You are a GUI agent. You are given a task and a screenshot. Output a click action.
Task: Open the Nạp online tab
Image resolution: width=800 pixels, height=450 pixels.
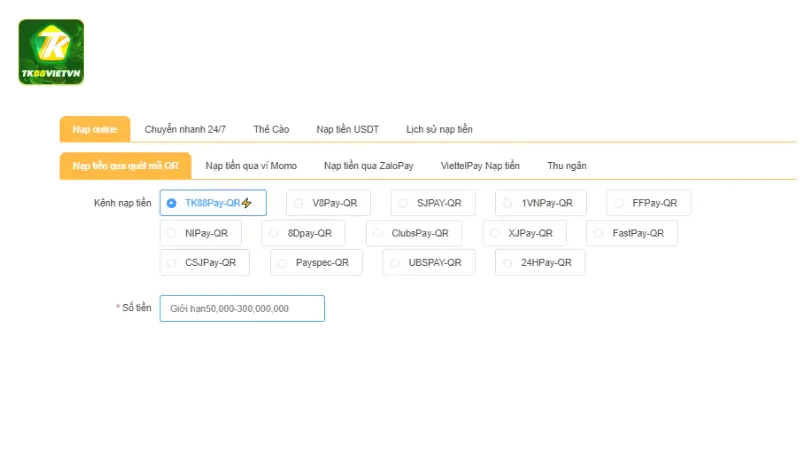pos(95,129)
